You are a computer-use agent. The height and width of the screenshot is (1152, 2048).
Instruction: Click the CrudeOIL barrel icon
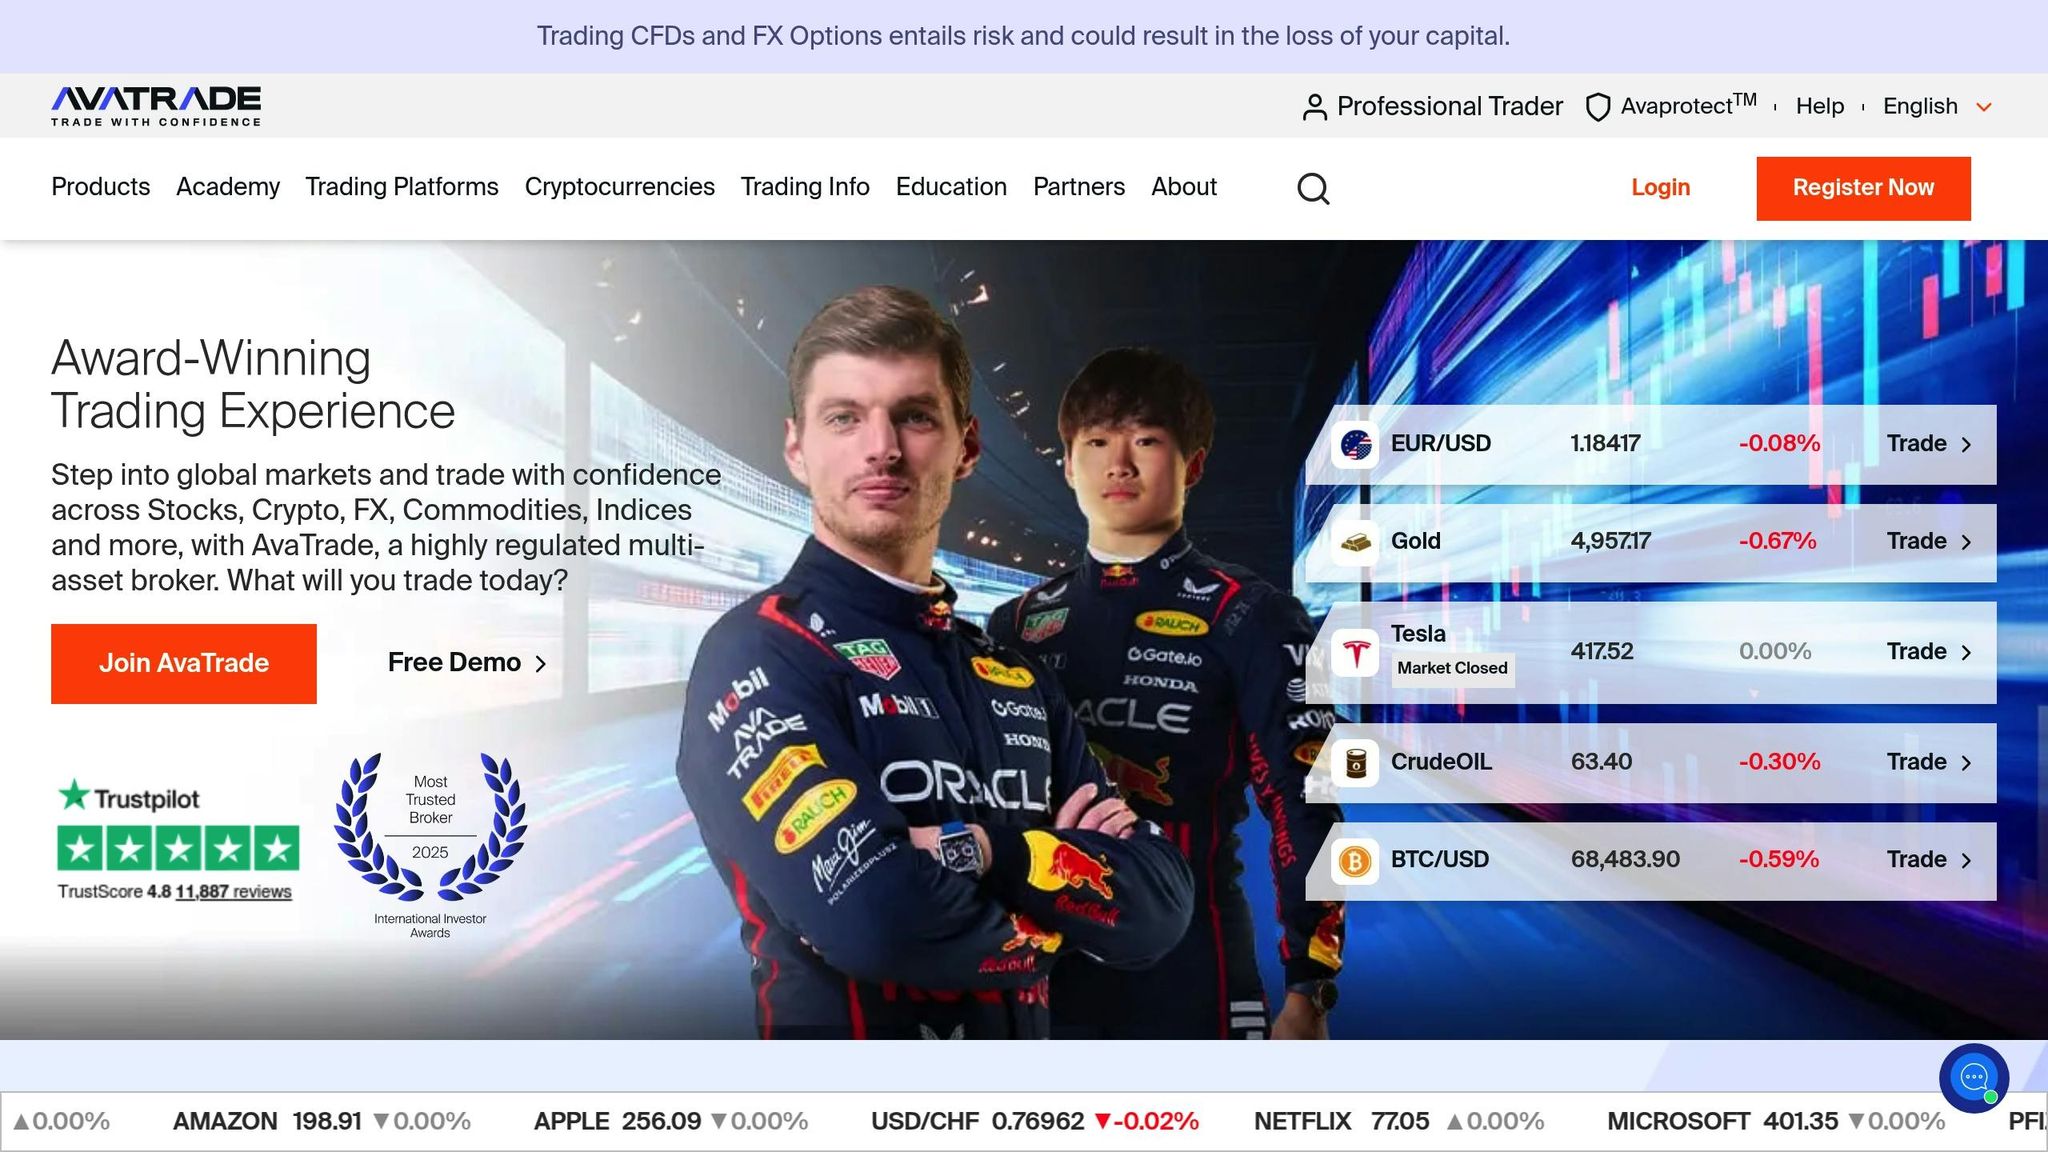point(1355,762)
